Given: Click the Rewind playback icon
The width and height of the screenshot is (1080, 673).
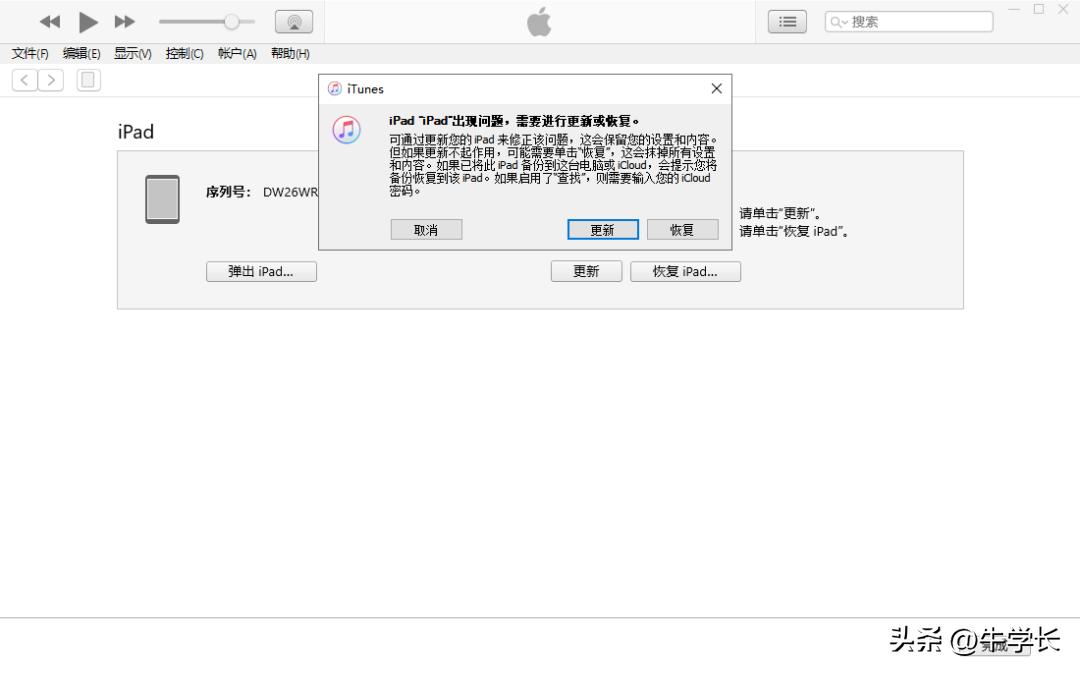Looking at the screenshot, I should (48, 21).
